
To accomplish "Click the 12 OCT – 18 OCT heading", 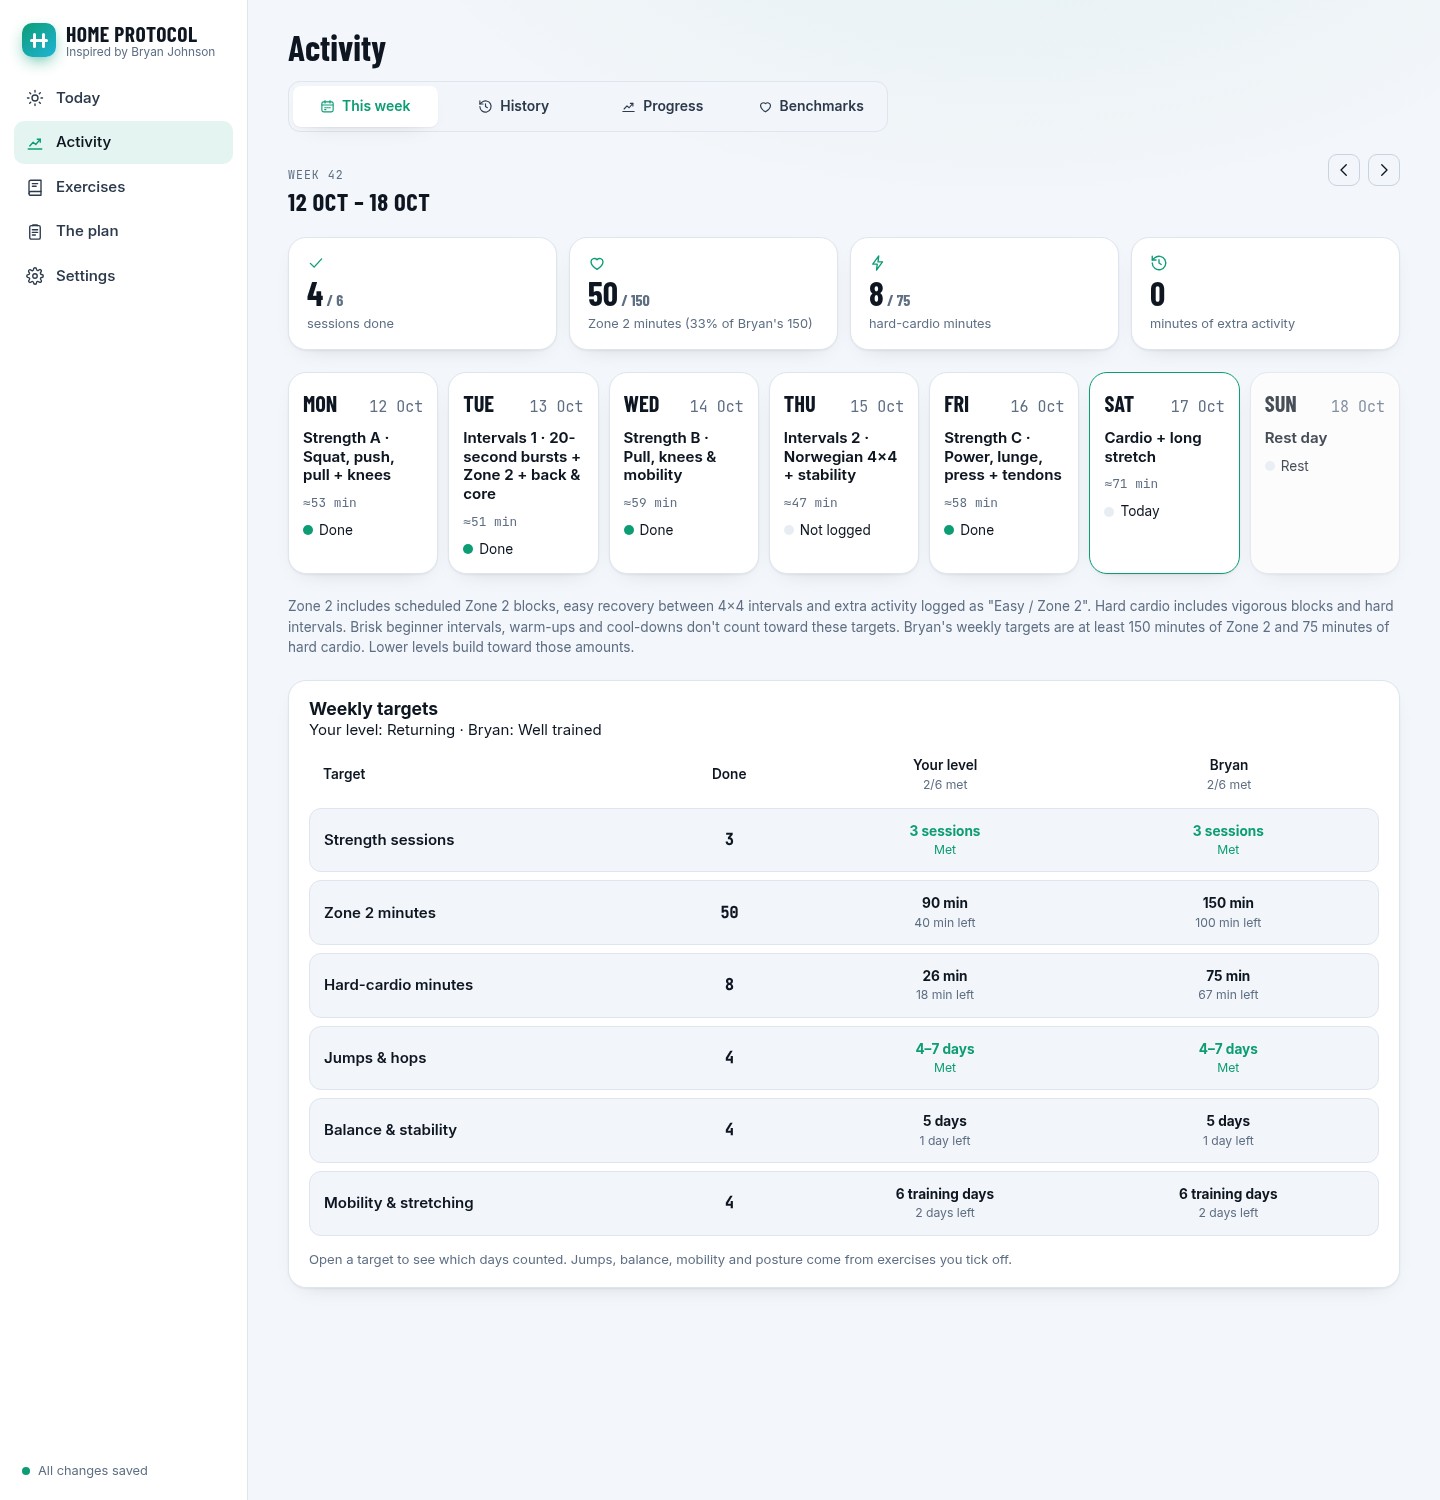I will (x=359, y=203).
